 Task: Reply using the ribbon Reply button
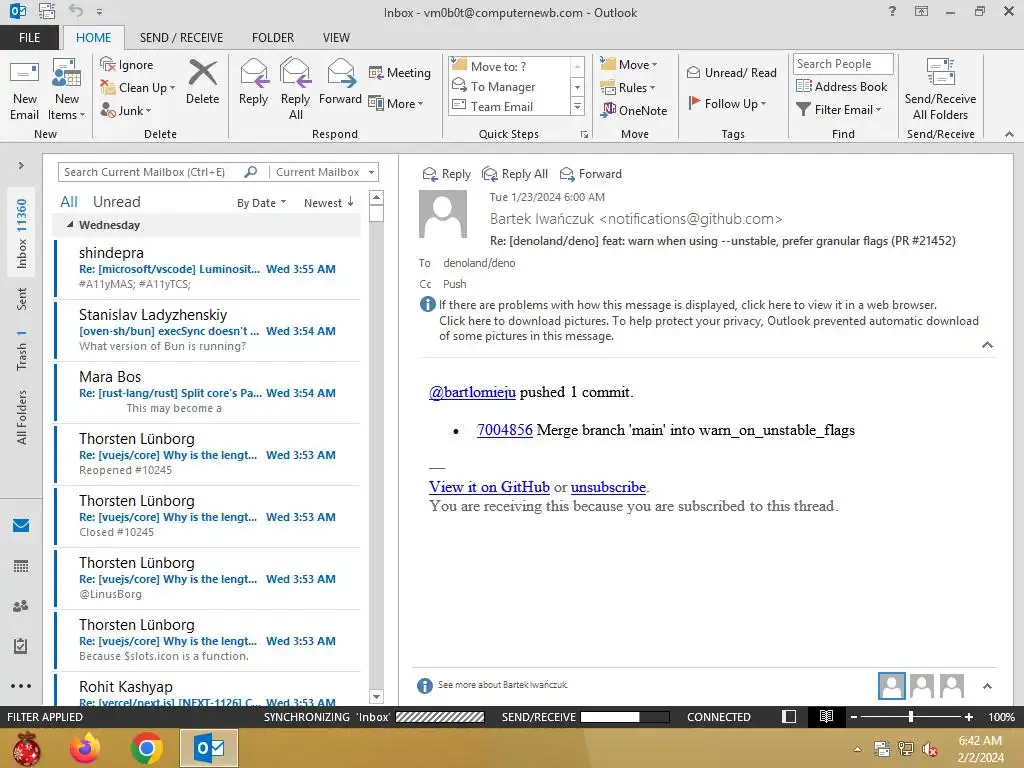pyautogui.click(x=253, y=82)
